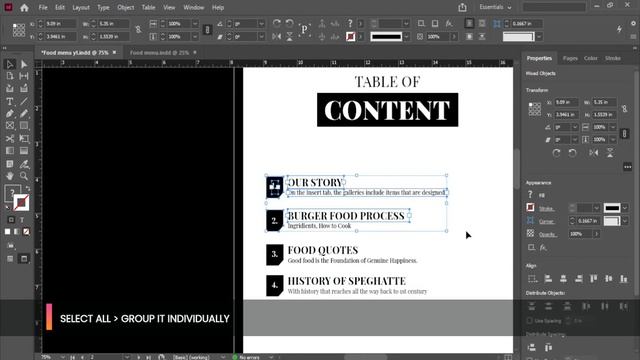
Task: Toggle constrain width and height proportions in Properties panel
Action: 624,109
